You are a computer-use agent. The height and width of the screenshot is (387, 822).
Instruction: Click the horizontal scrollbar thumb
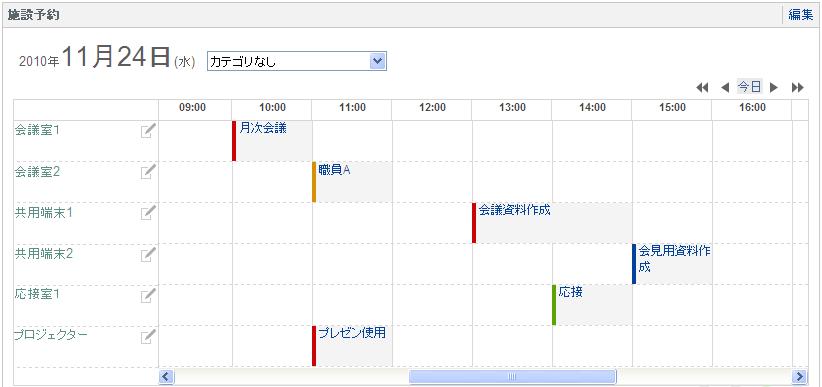tap(512, 376)
